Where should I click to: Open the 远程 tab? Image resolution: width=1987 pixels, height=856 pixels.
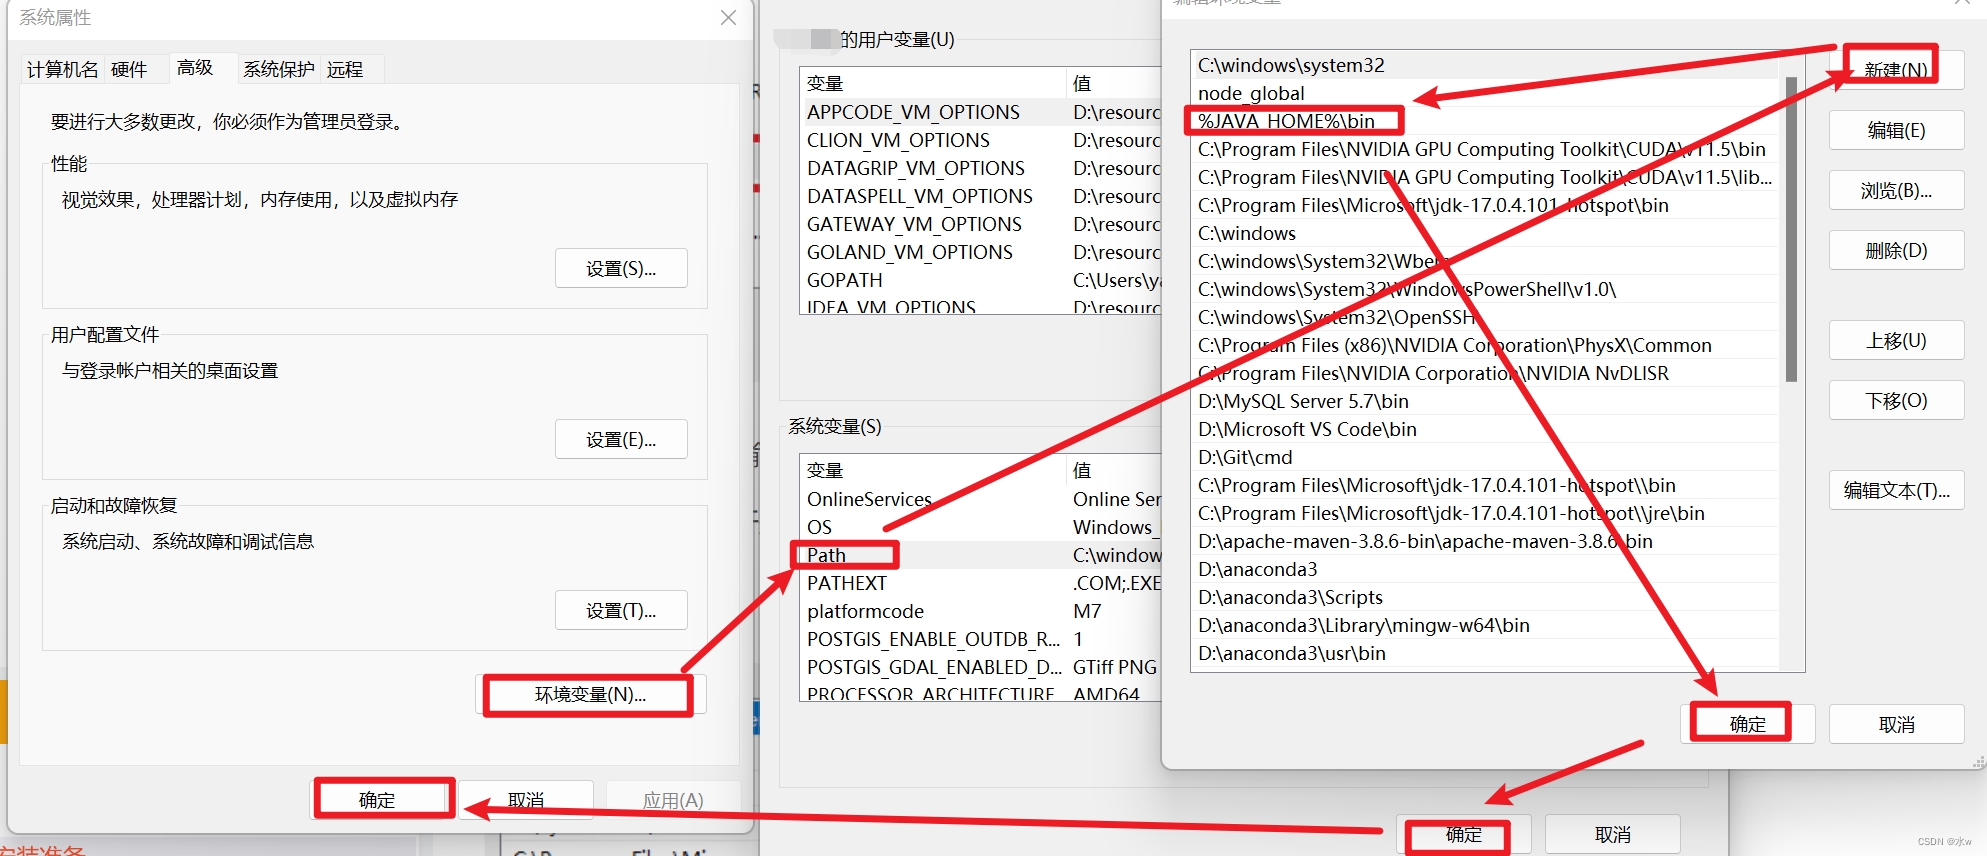pos(345,69)
